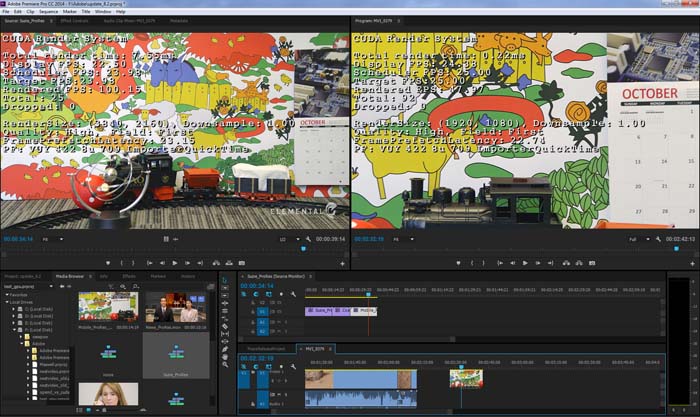Mark Out point in Source monitor
This screenshot has height=417, width=700.
pyautogui.click(x=133, y=263)
